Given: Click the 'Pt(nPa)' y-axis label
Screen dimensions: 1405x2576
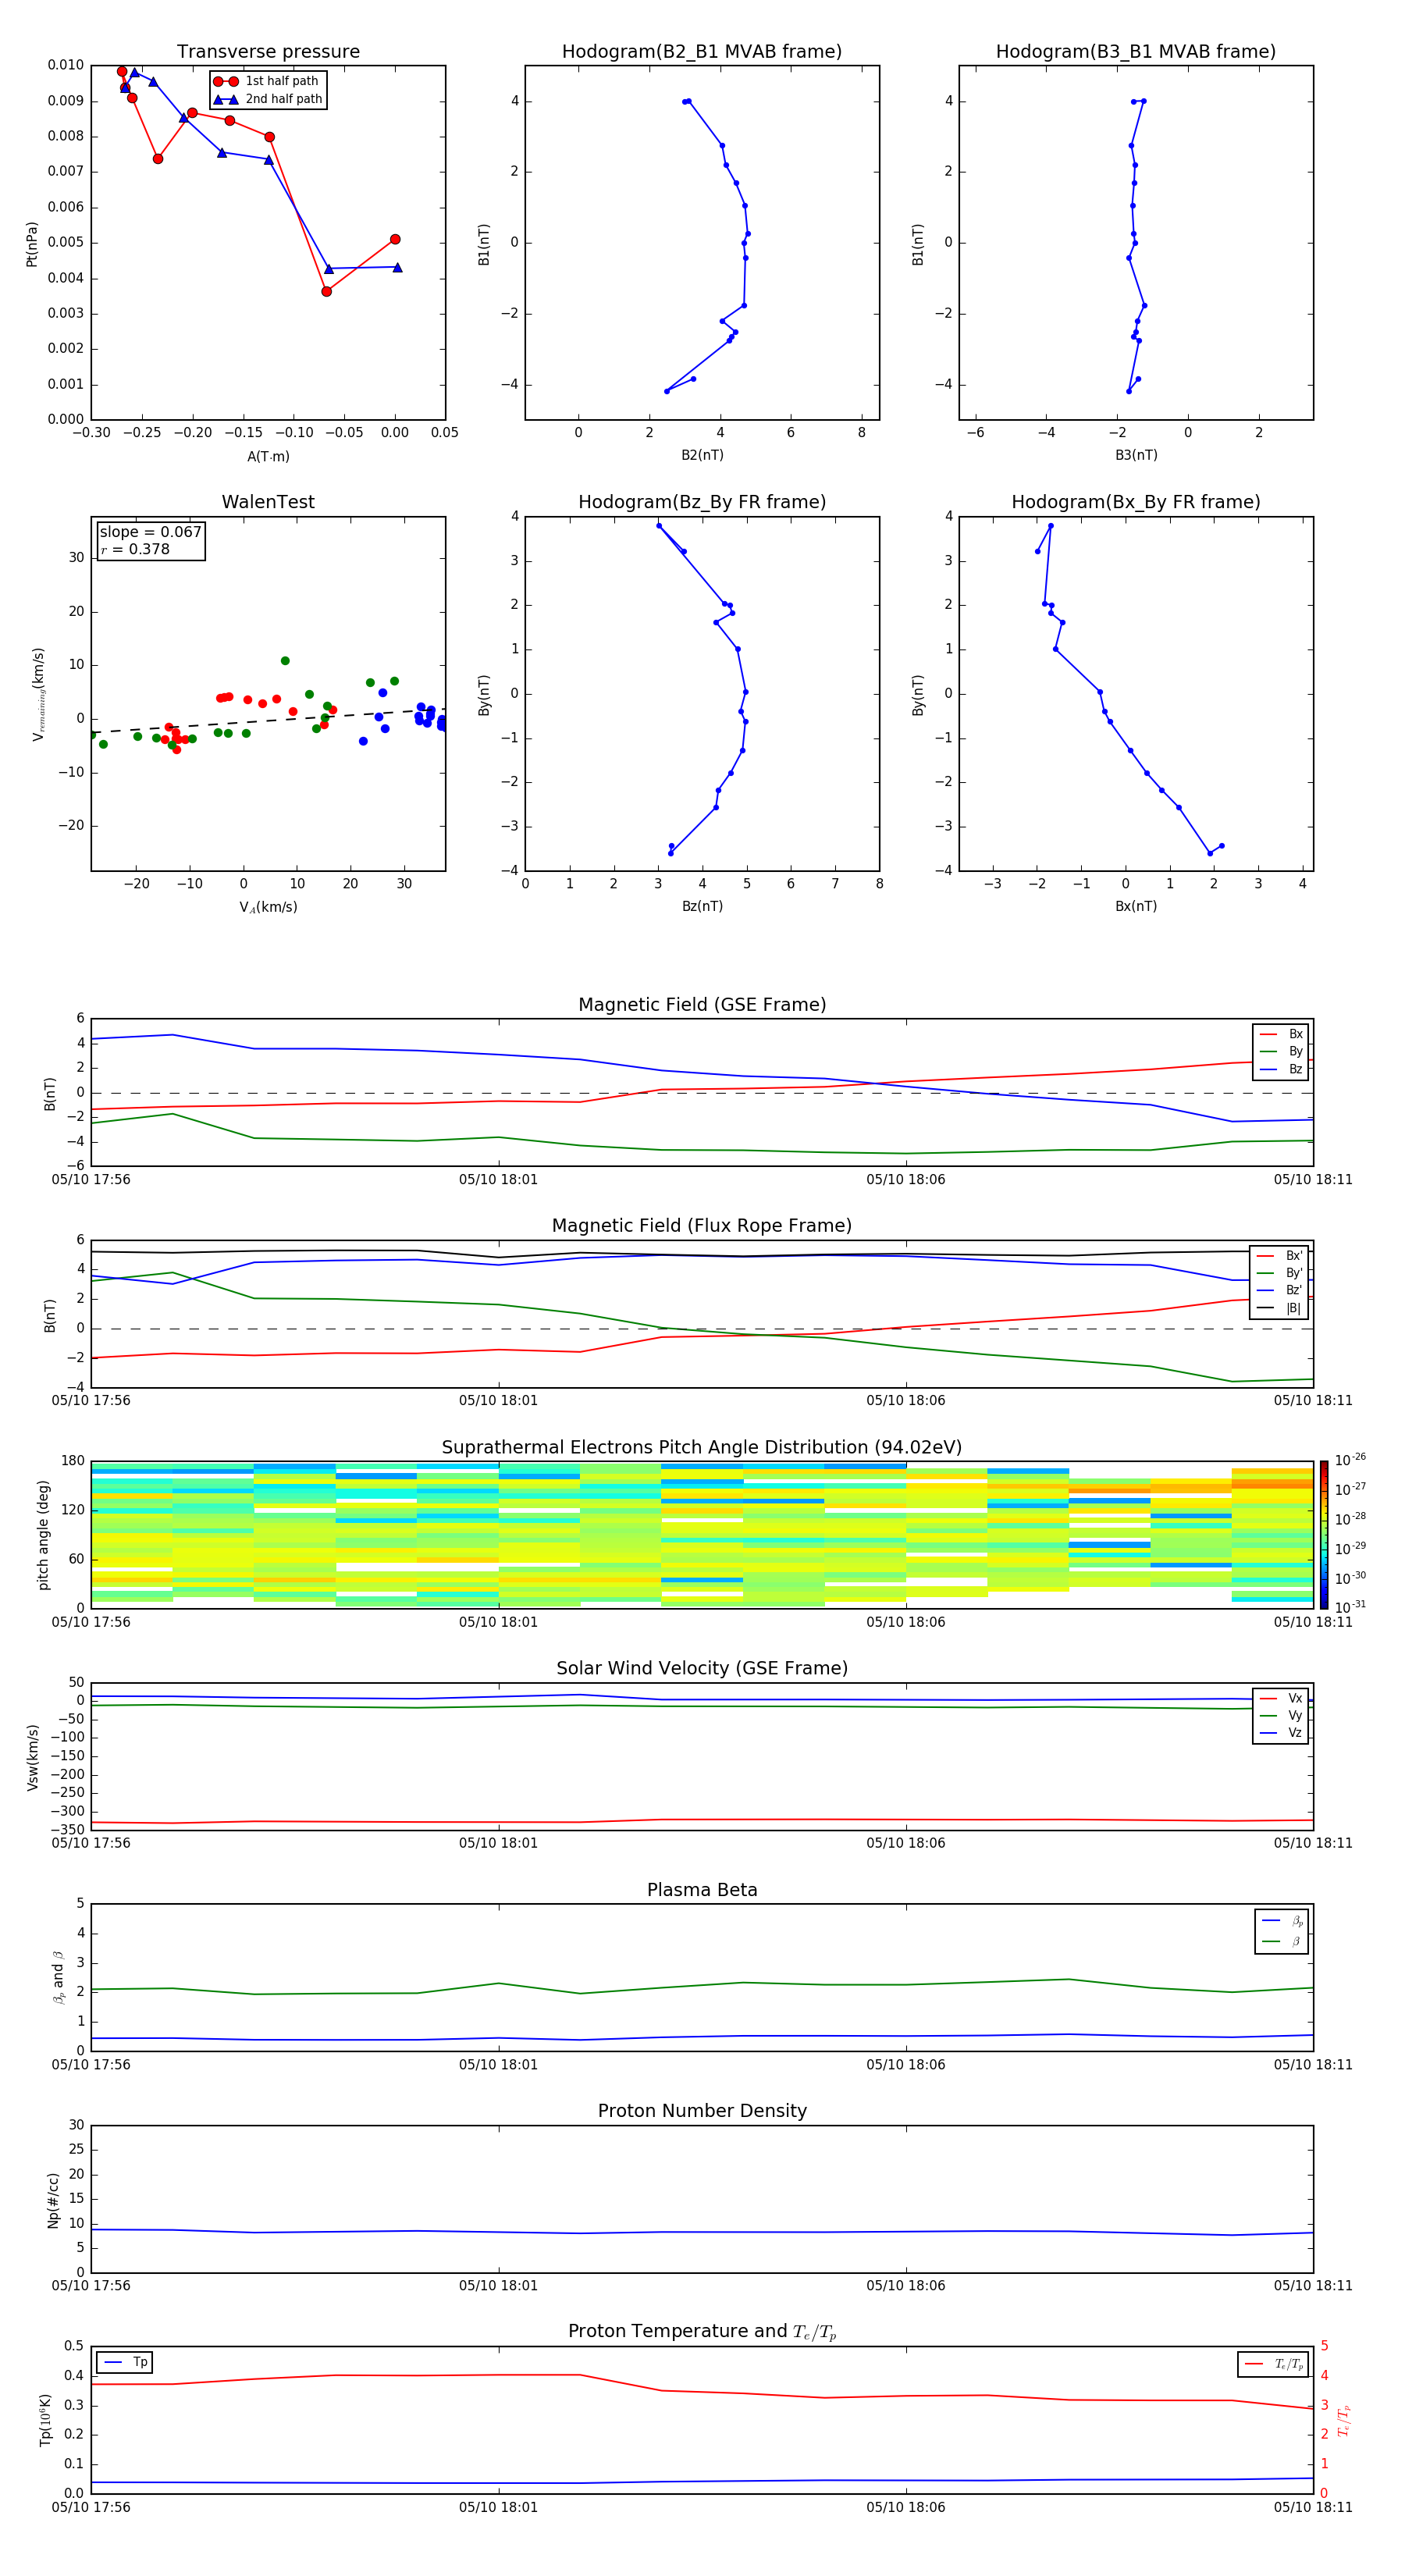Looking at the screenshot, I should [x=32, y=243].
